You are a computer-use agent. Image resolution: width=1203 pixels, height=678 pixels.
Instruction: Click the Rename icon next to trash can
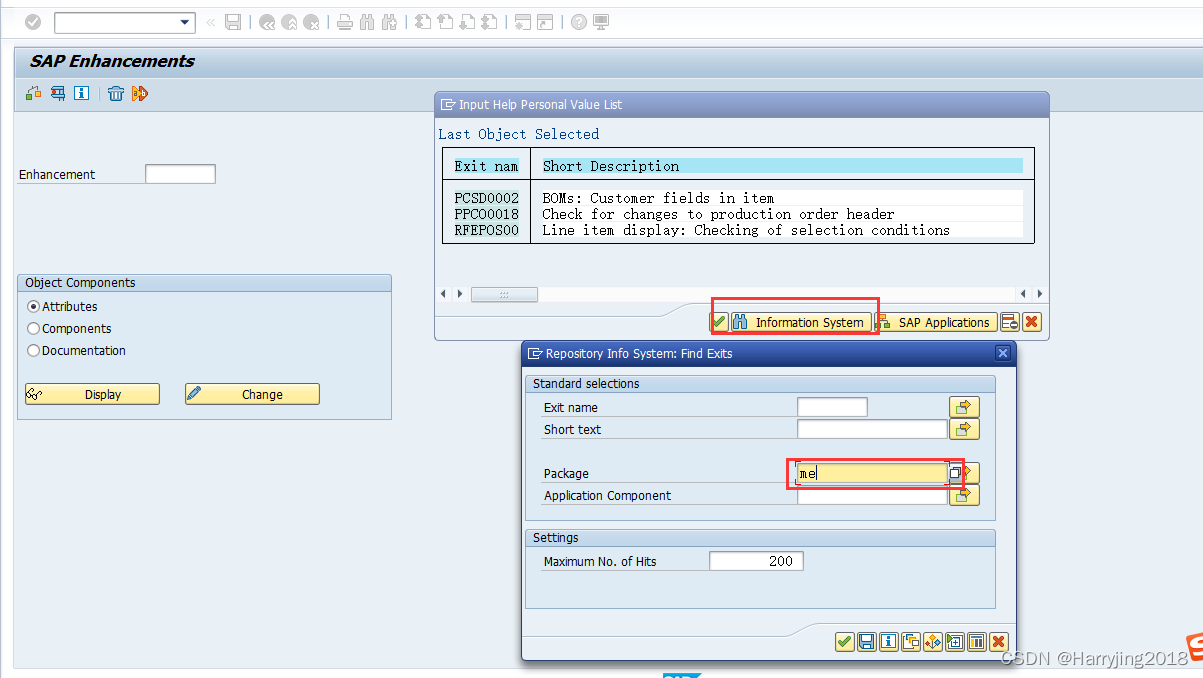click(140, 93)
